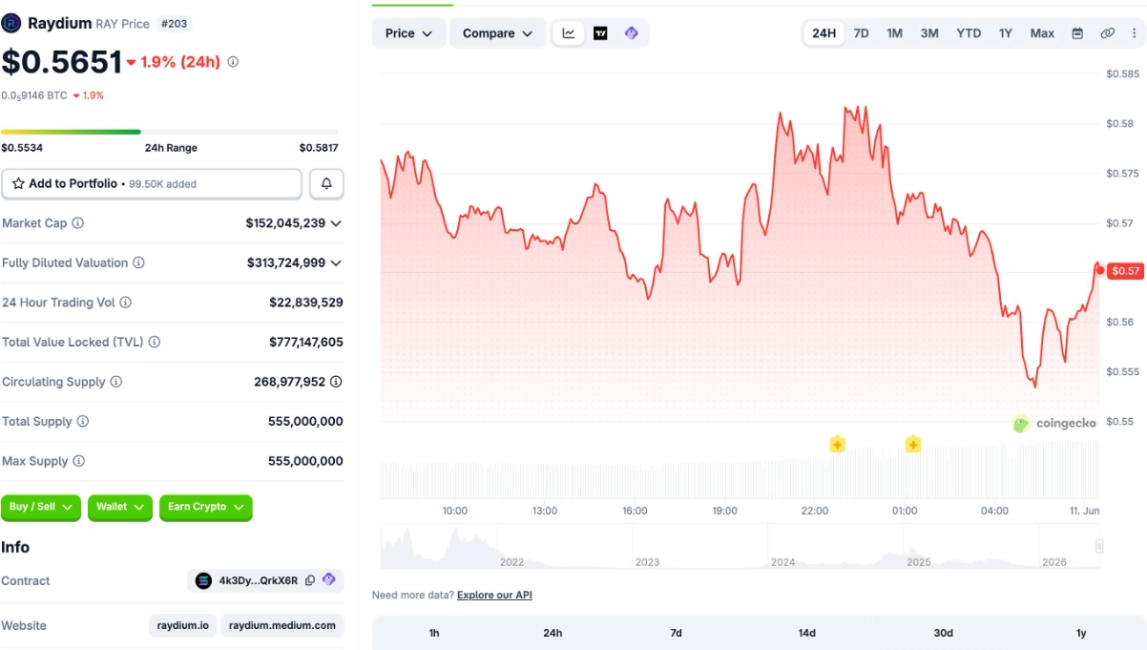
Task: Open the calendar date range picker icon
Action: 1078,33
